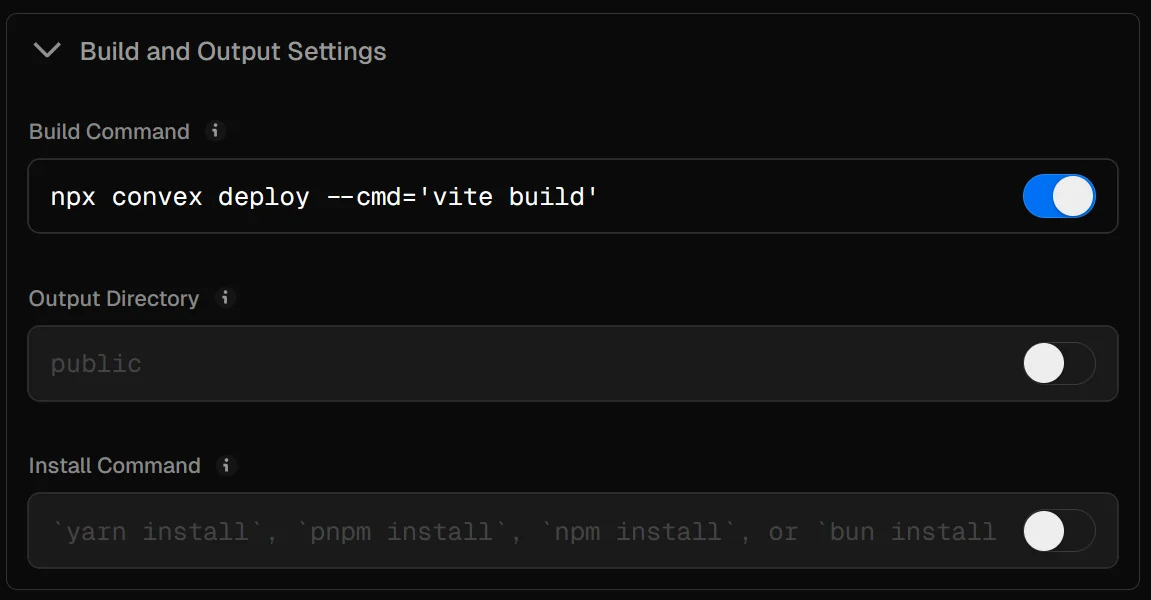Click the Build and Output Settings heading
1151x600 pixels.
click(231, 51)
